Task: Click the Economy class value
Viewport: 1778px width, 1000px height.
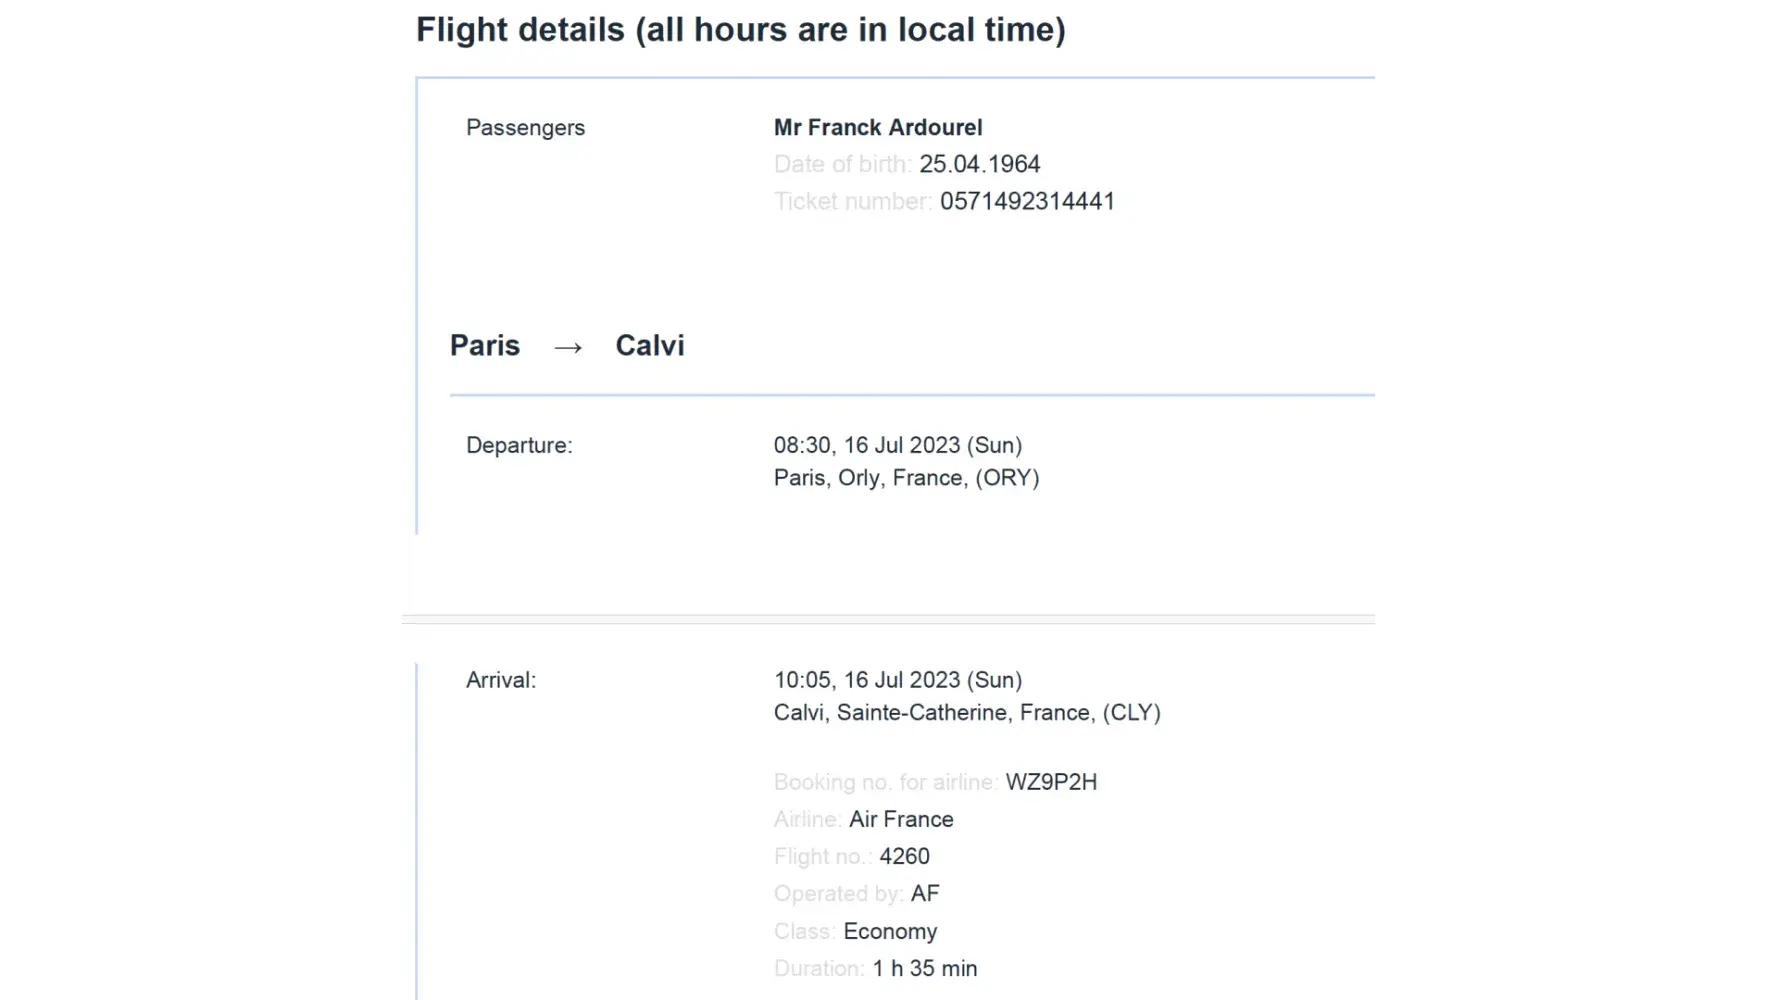Action: pyautogui.click(x=890, y=932)
